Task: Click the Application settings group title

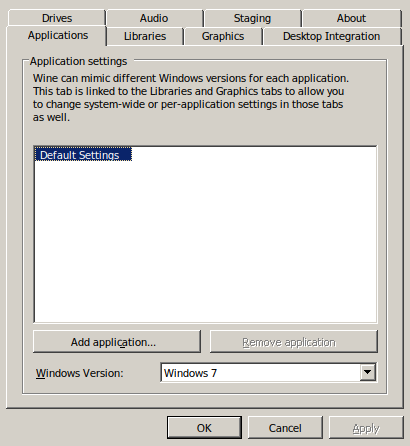Action: (79, 61)
